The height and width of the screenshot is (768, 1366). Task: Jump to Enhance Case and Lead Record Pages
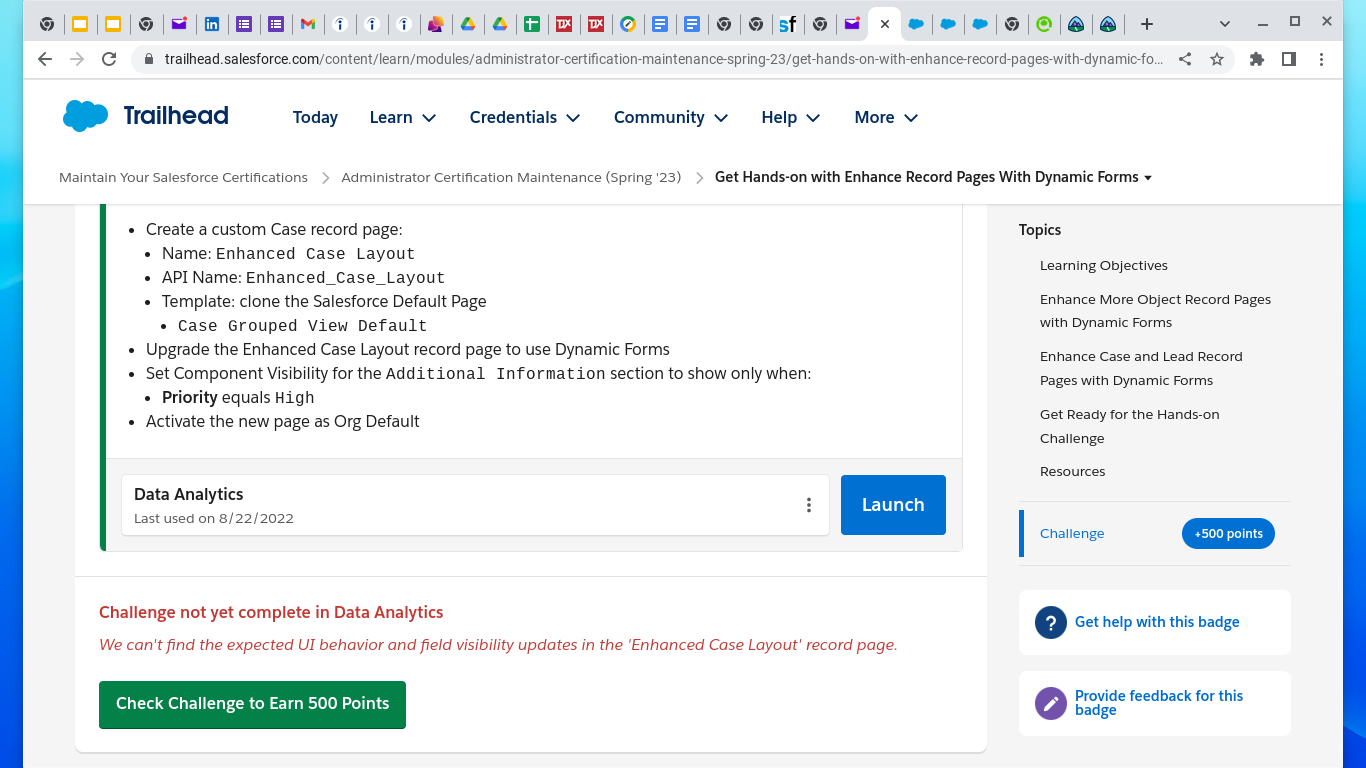[1141, 368]
